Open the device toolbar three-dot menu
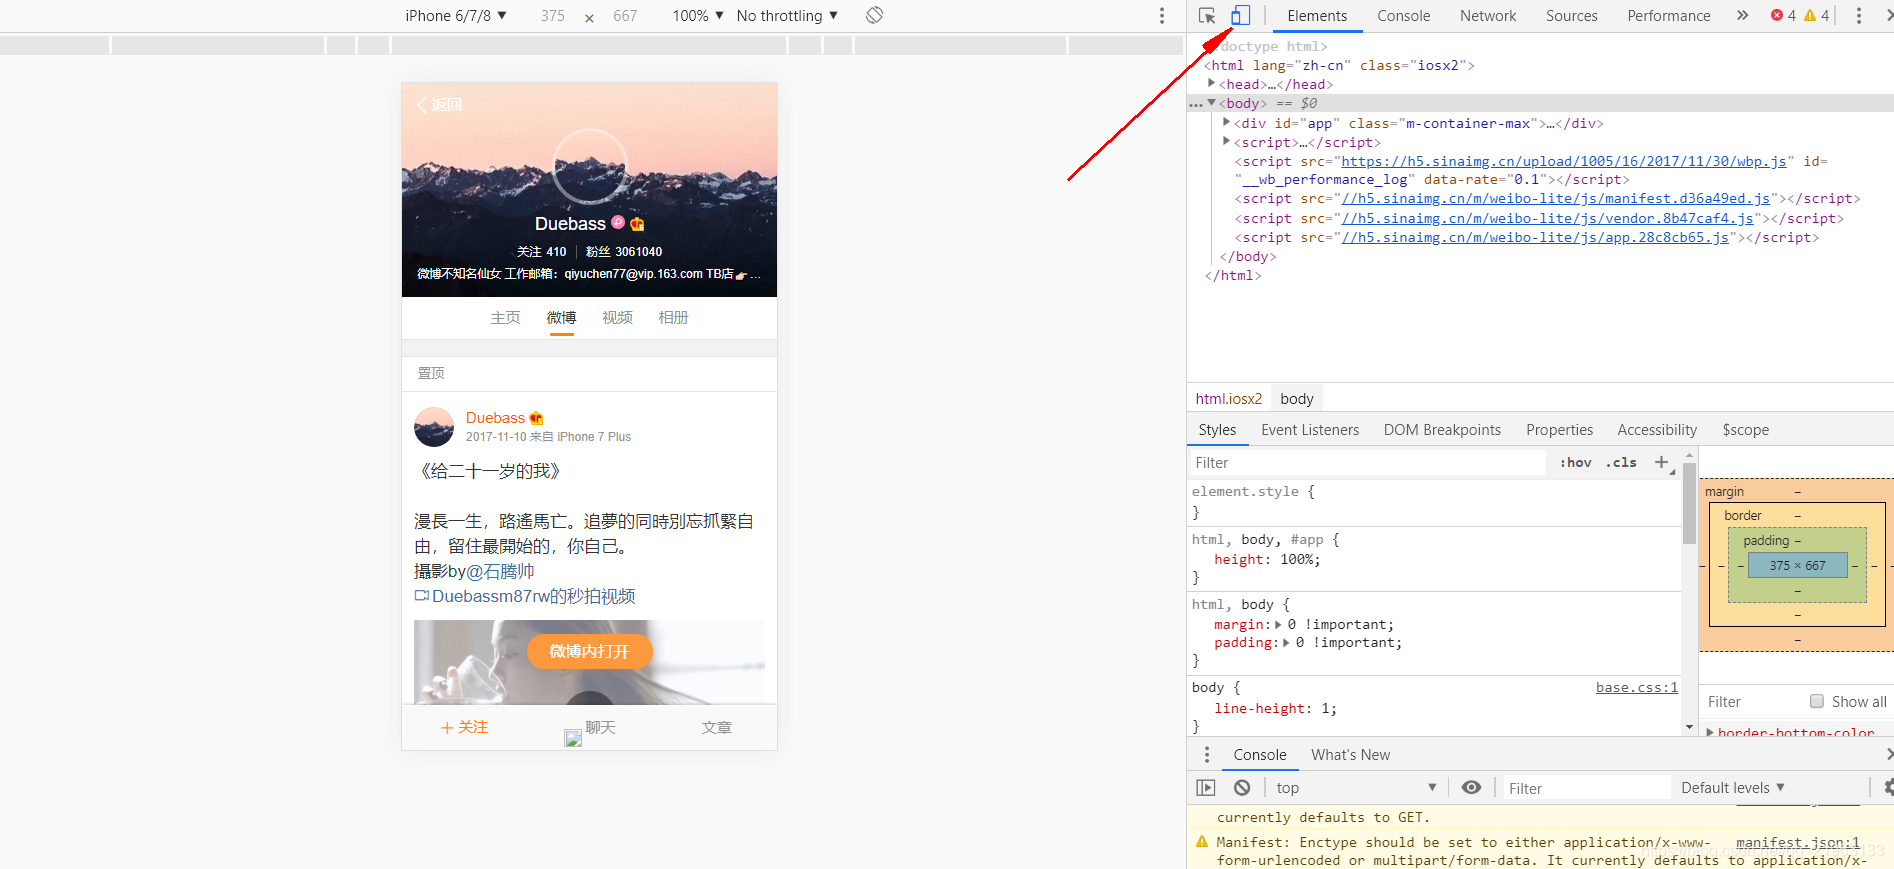The image size is (1894, 869). (1161, 16)
